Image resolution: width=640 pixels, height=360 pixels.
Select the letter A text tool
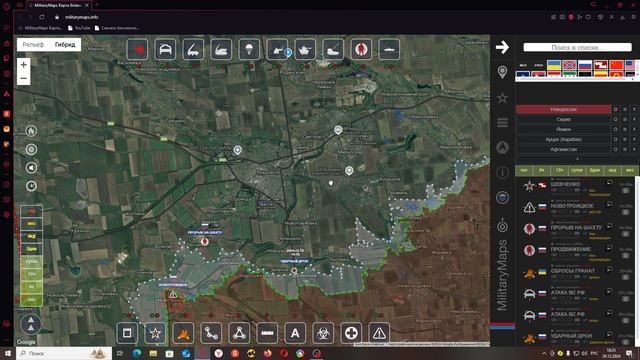tap(295, 333)
